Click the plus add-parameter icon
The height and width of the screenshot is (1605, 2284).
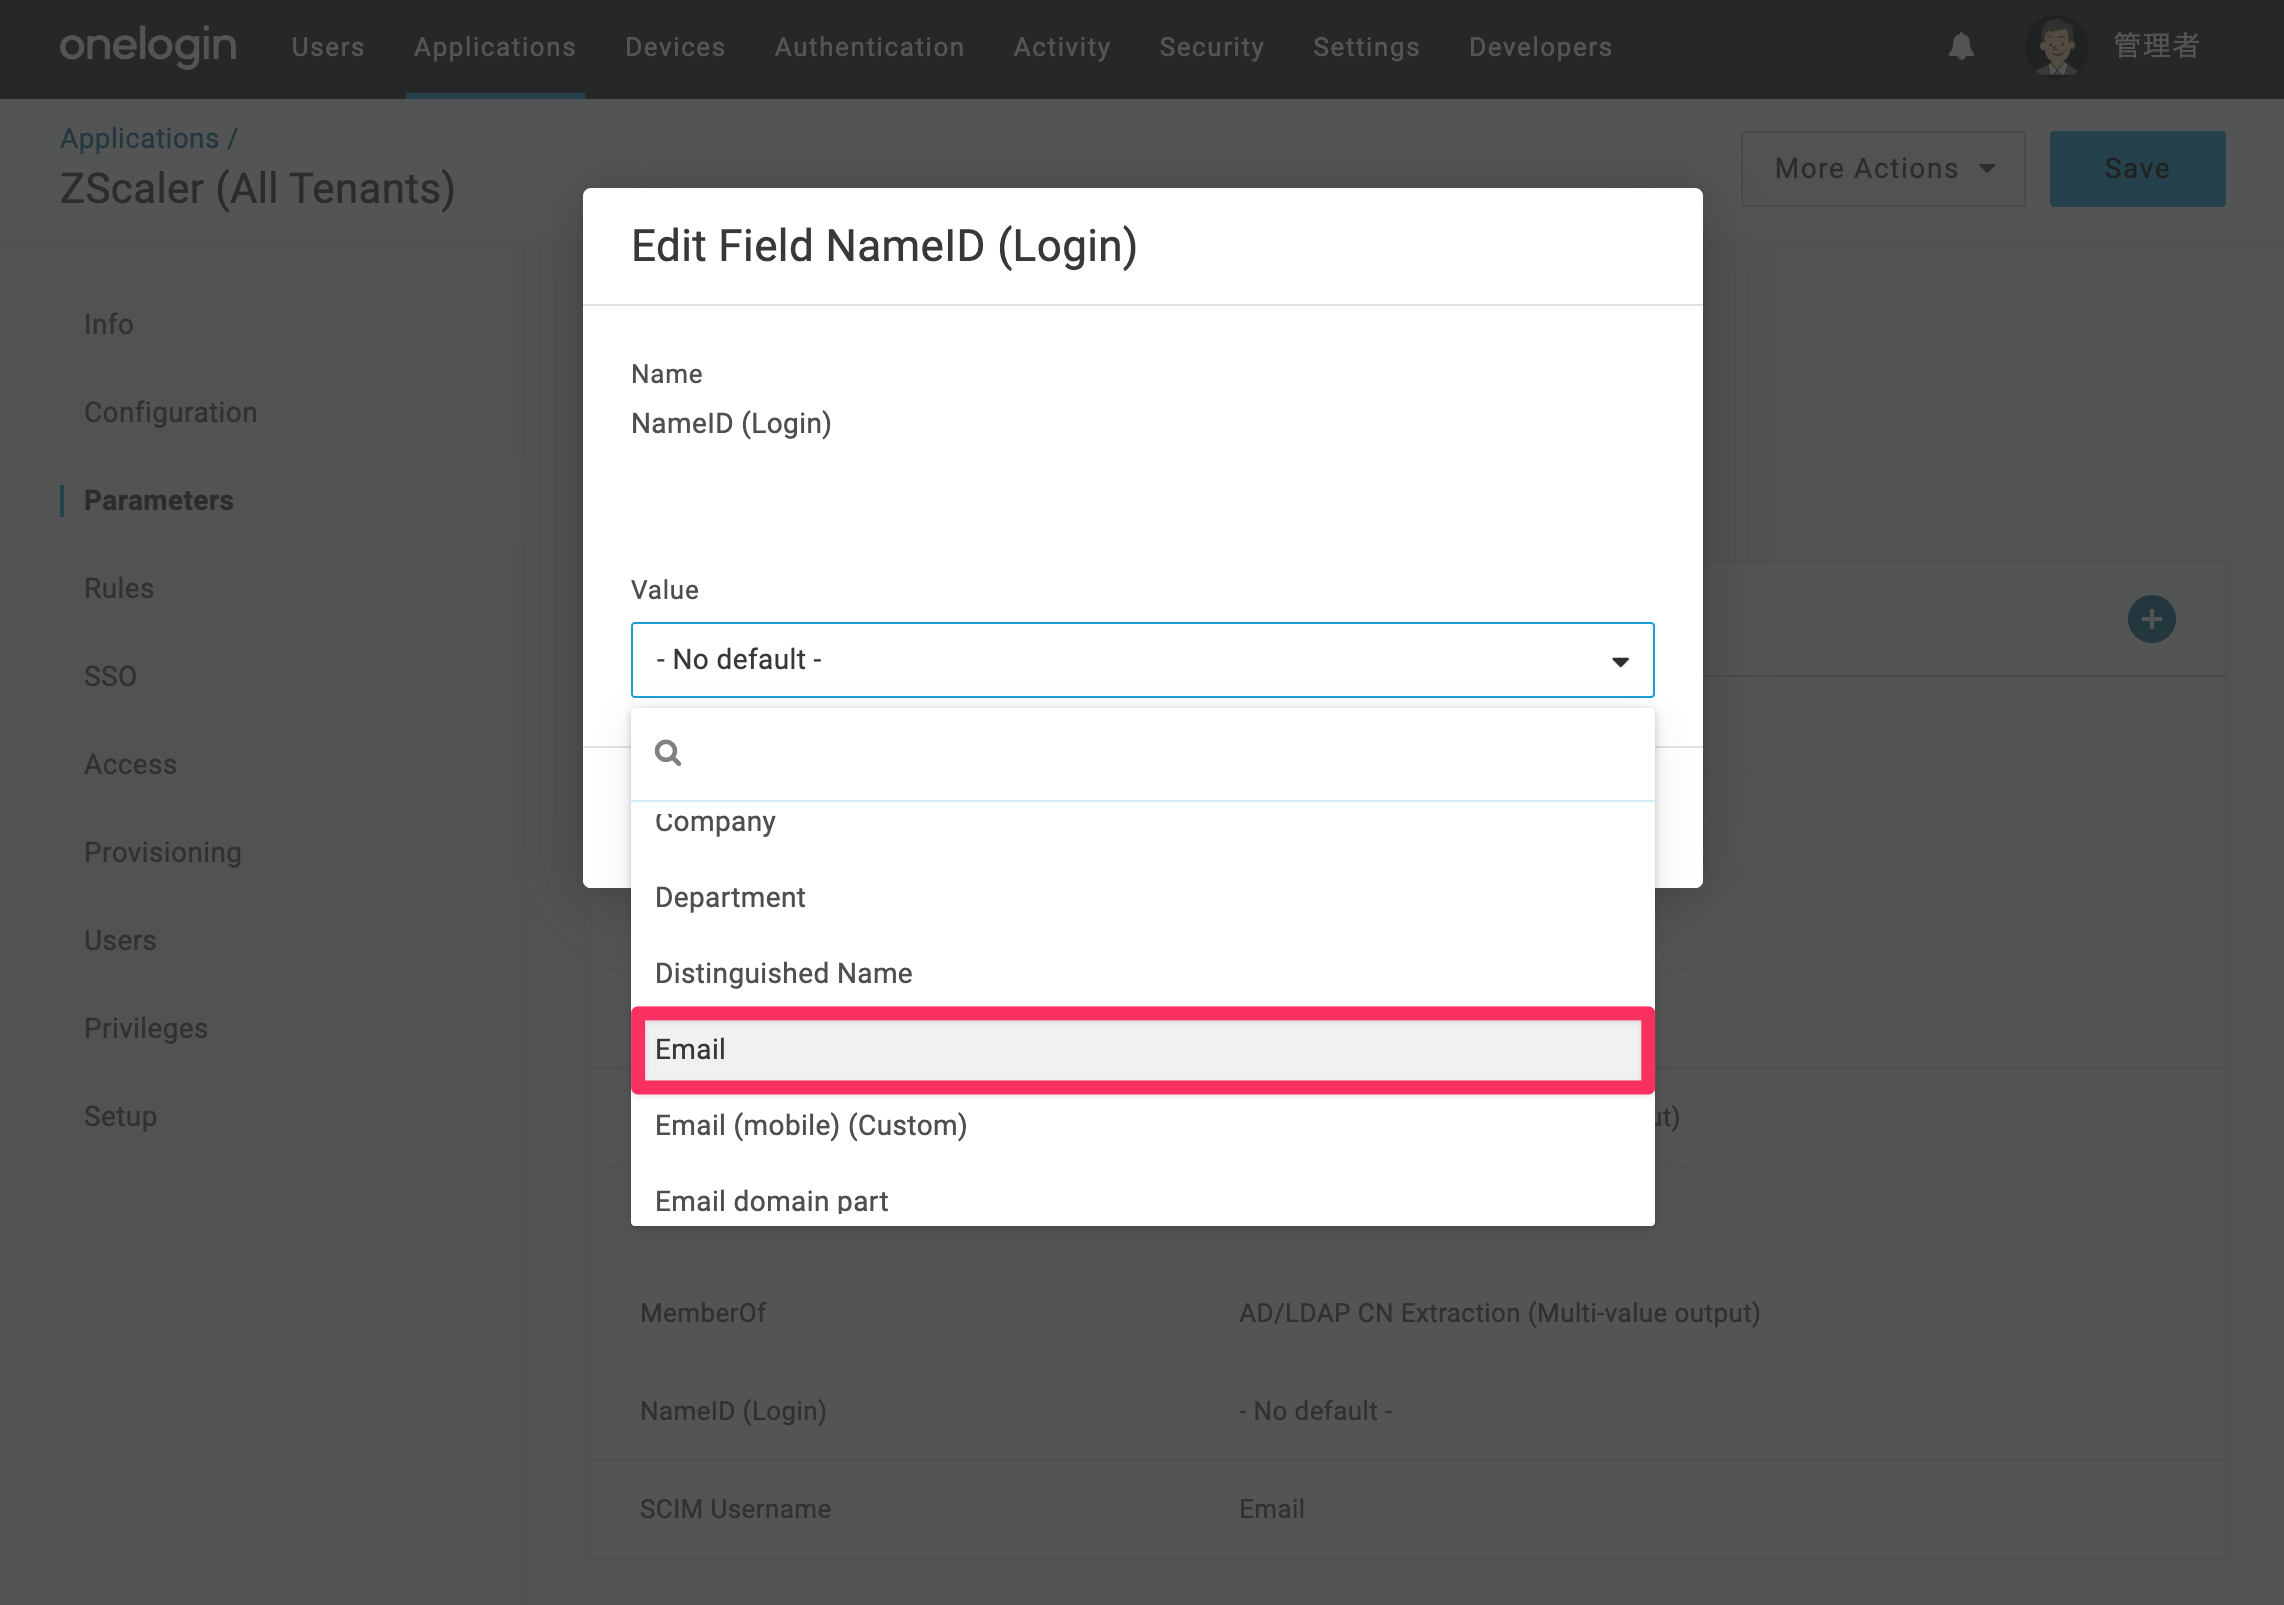pos(2151,619)
